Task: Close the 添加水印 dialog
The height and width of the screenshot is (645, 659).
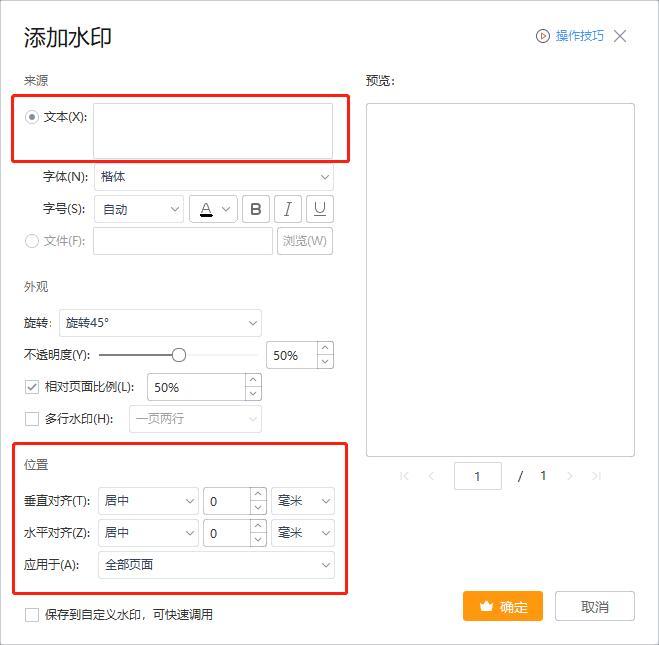Action: (620, 36)
